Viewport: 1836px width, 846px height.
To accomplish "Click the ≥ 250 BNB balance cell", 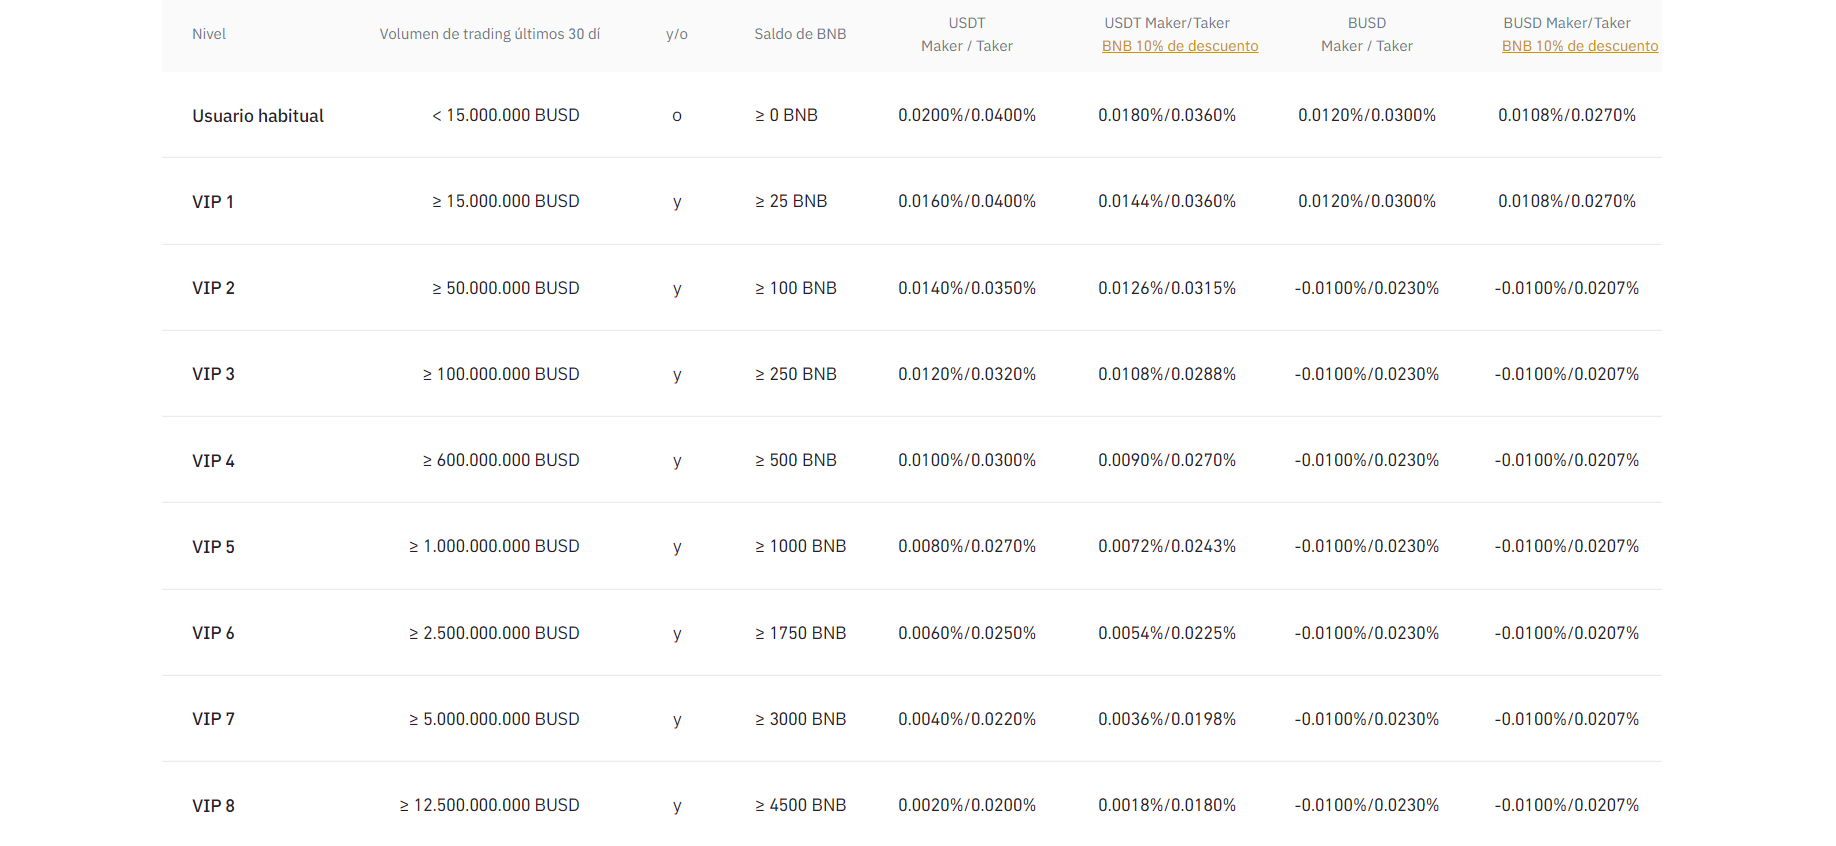I will pyautogui.click(x=796, y=374).
